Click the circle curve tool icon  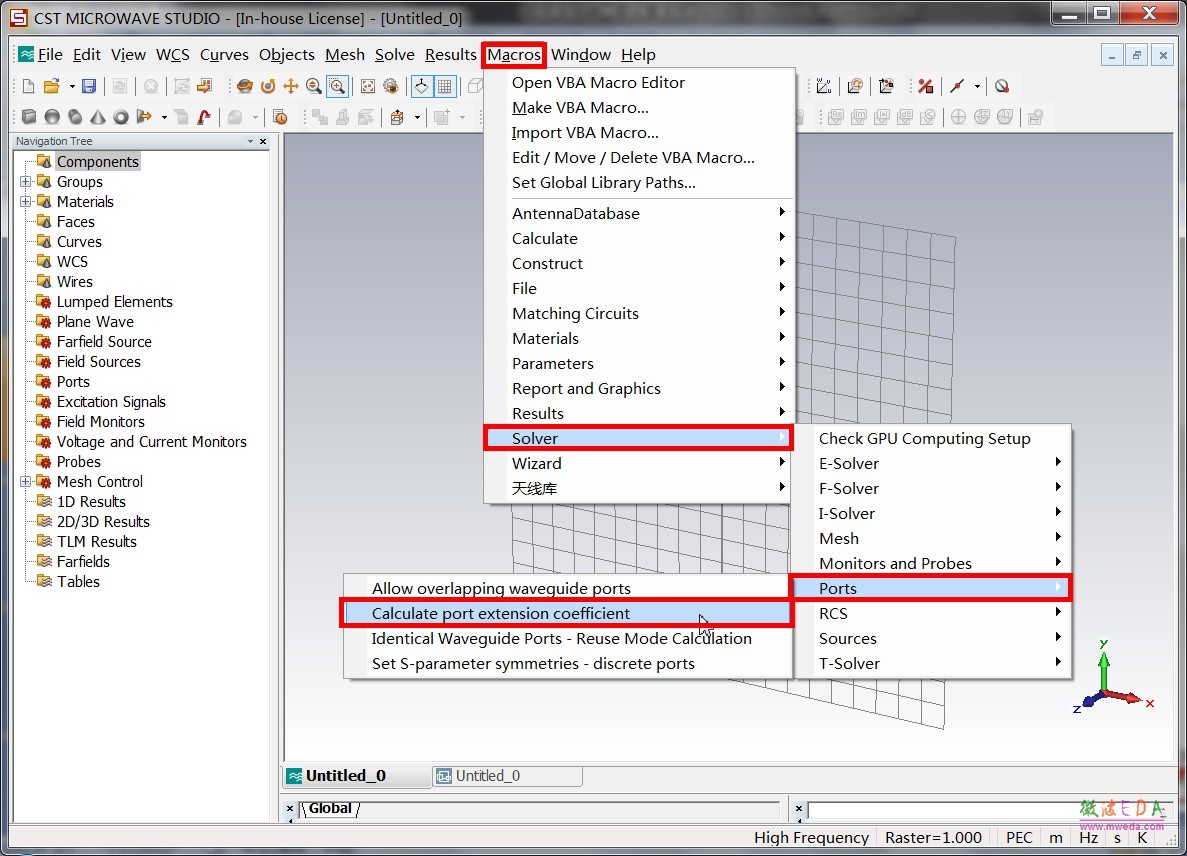click(1002, 86)
